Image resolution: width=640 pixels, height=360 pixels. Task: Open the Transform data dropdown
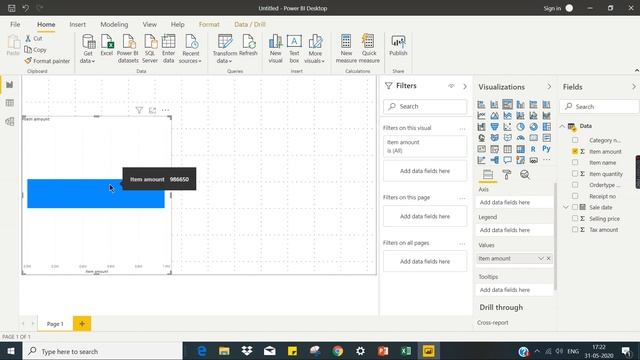point(224,58)
